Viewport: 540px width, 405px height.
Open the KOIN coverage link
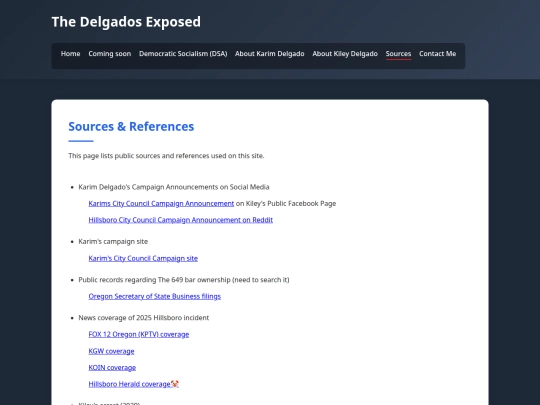(112, 367)
